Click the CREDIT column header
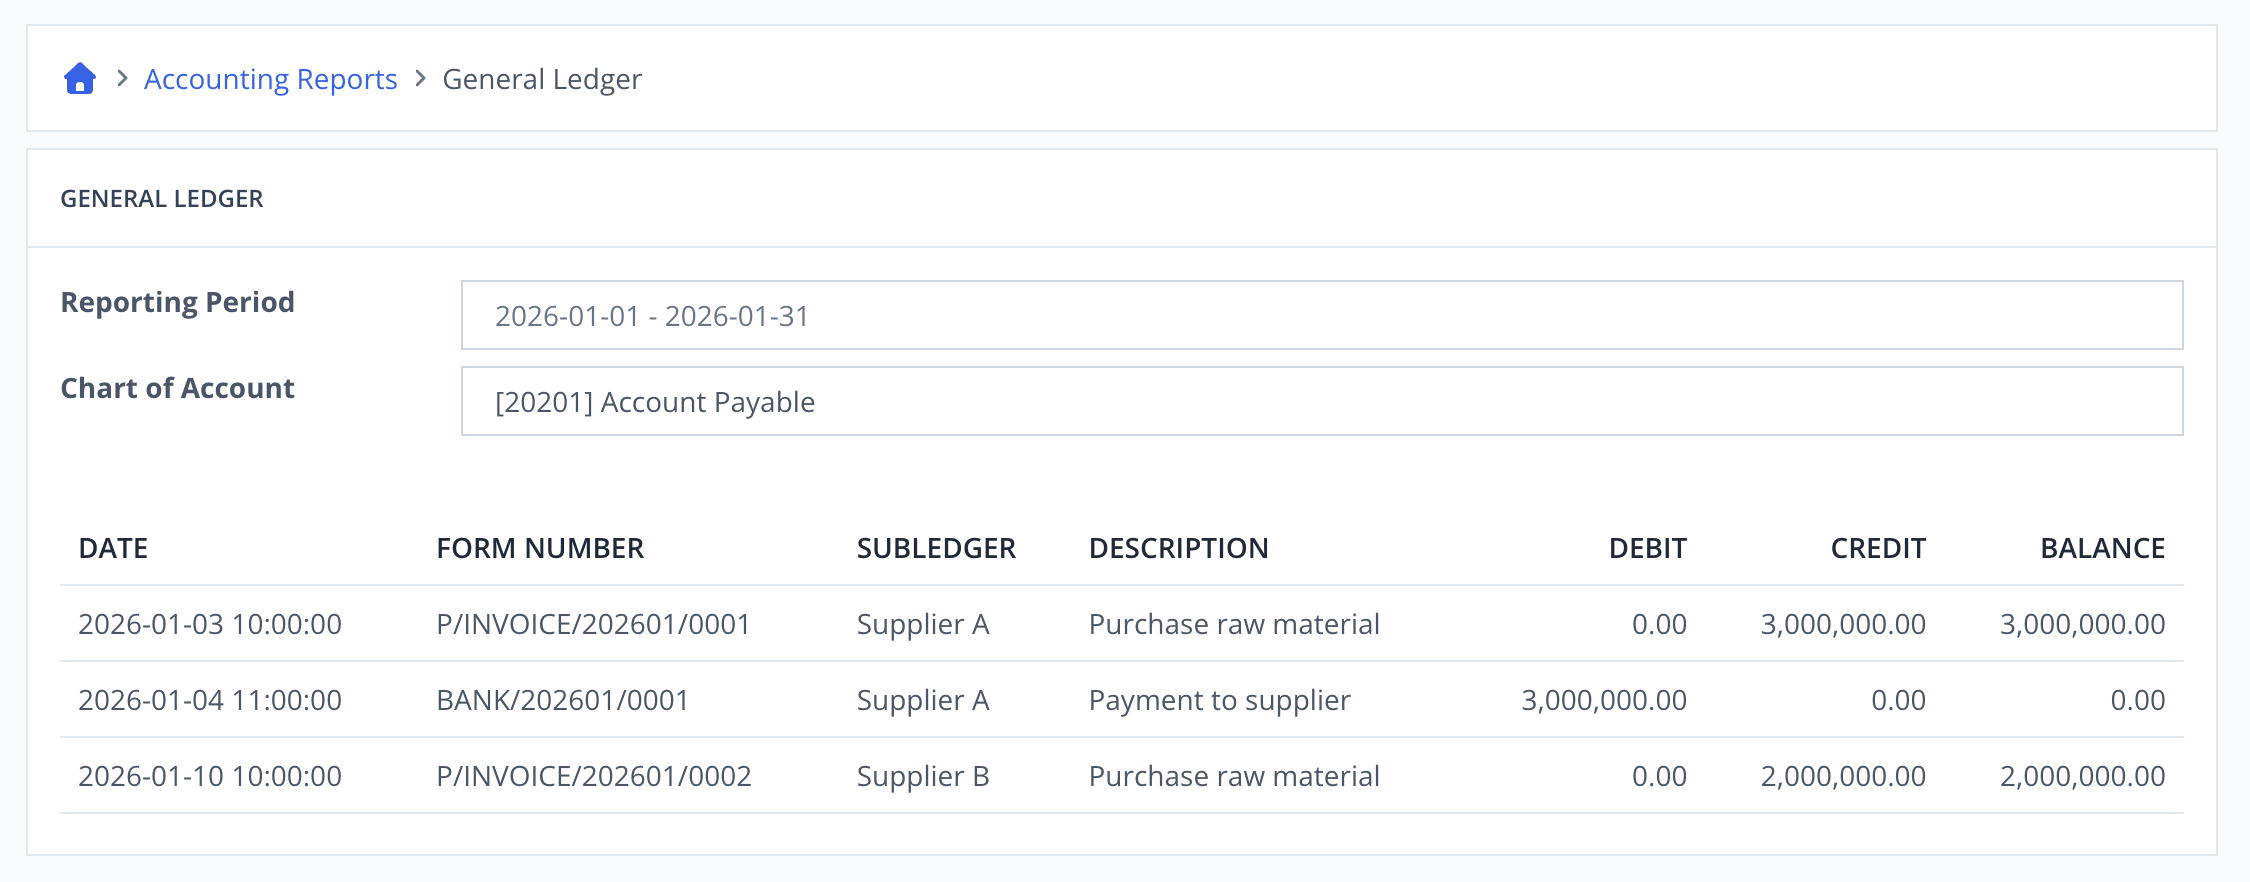Screen dimensions: 2250x882 point(1878,548)
